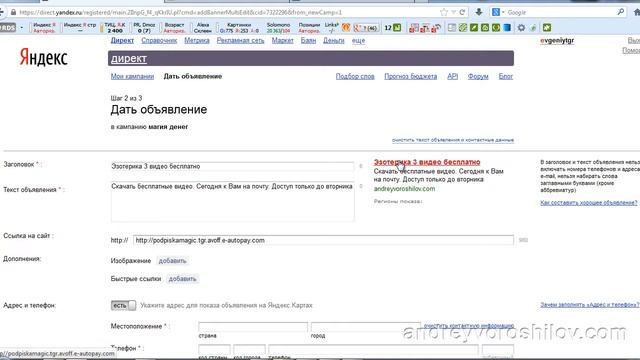Click the RDS bar settings gear icon
640x360 pixels.
coord(521,28)
